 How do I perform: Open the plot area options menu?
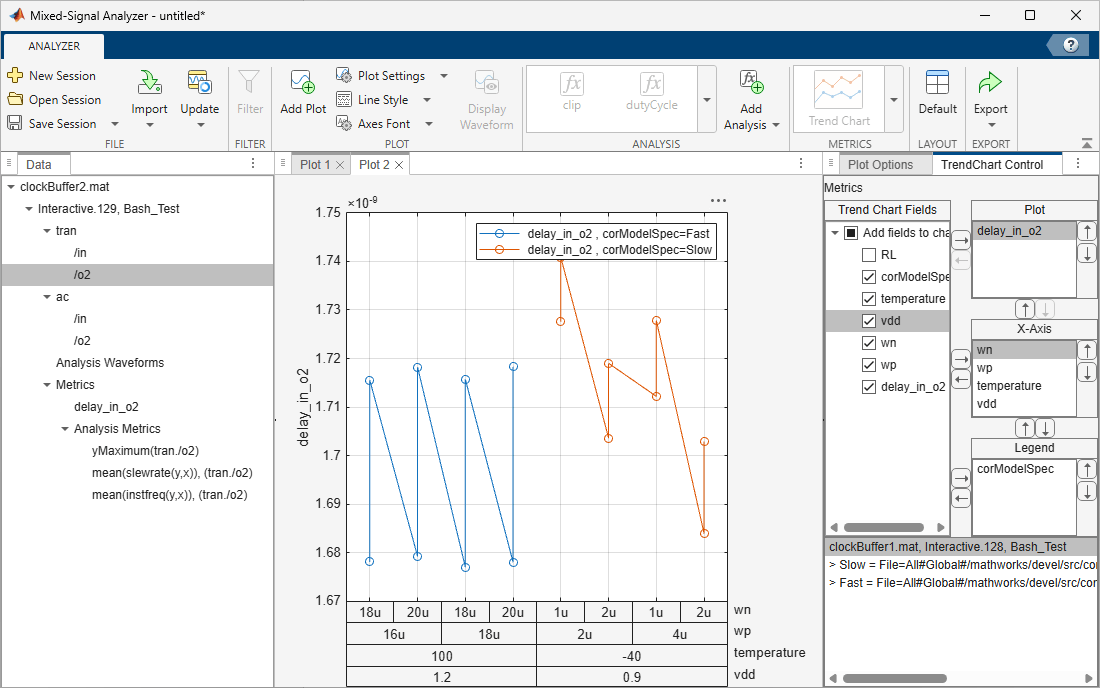(x=800, y=163)
